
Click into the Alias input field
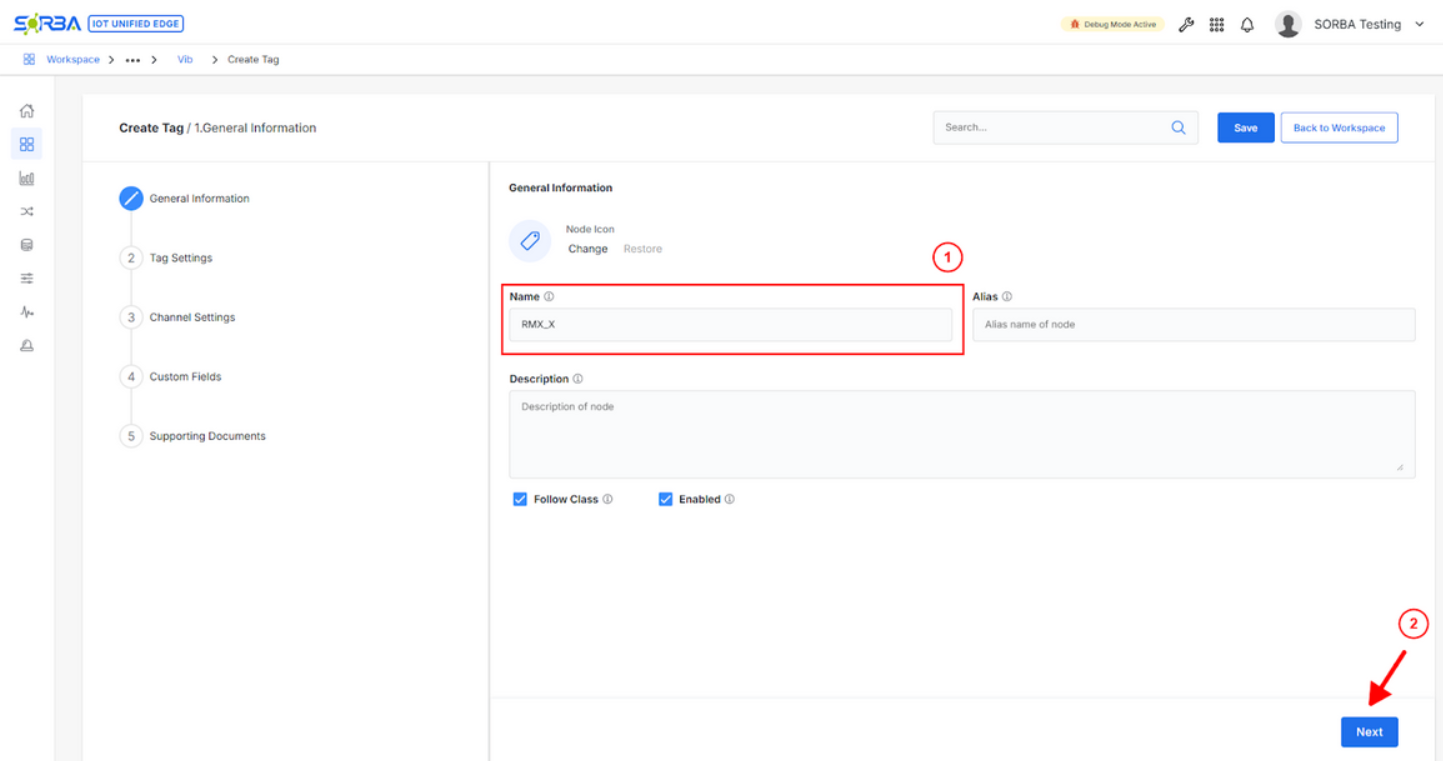[x=1193, y=325]
